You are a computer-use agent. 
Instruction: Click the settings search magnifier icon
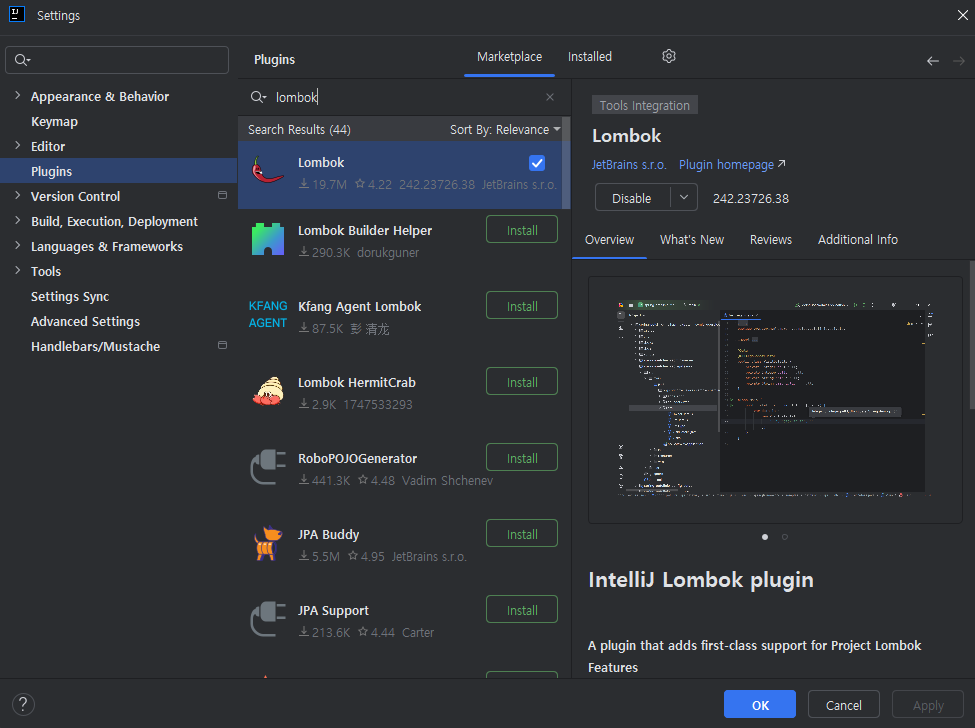coord(22,60)
